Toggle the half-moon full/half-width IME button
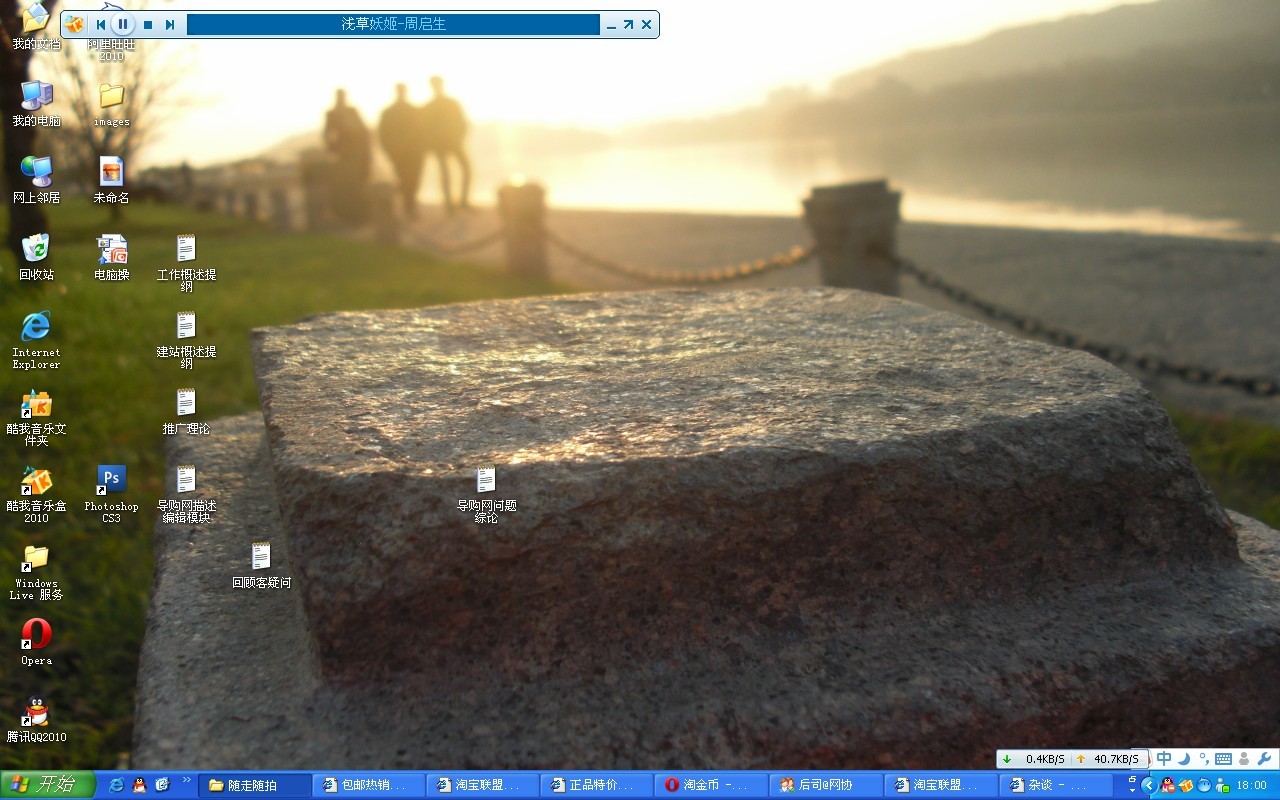 coord(1184,759)
